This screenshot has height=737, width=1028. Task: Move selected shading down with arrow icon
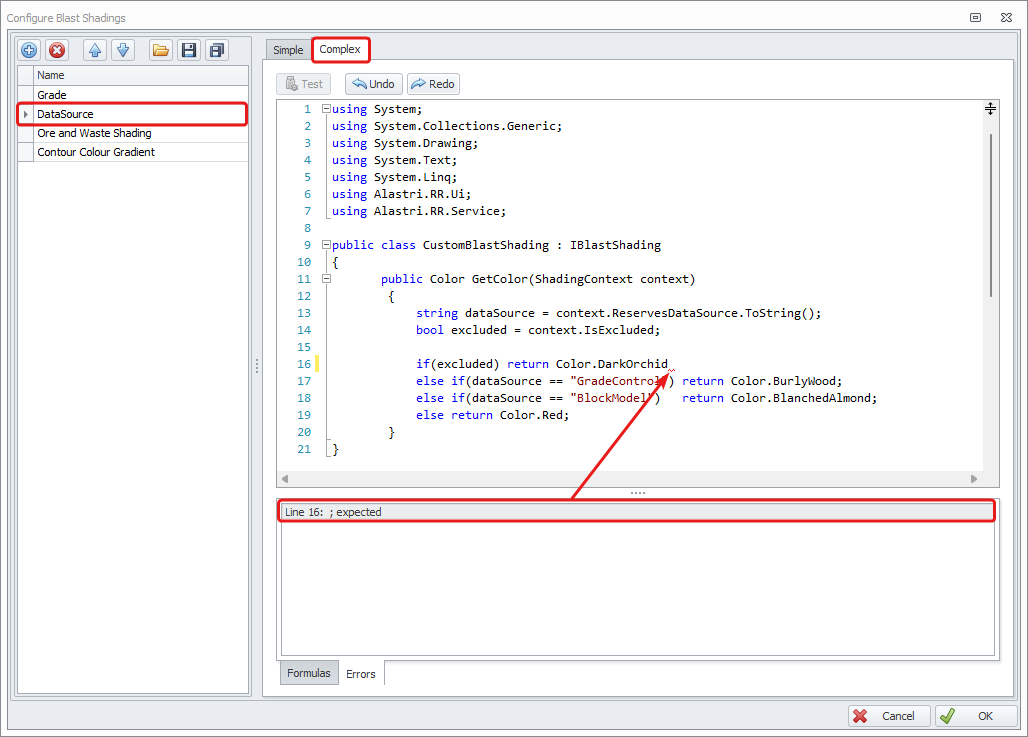tap(123, 50)
